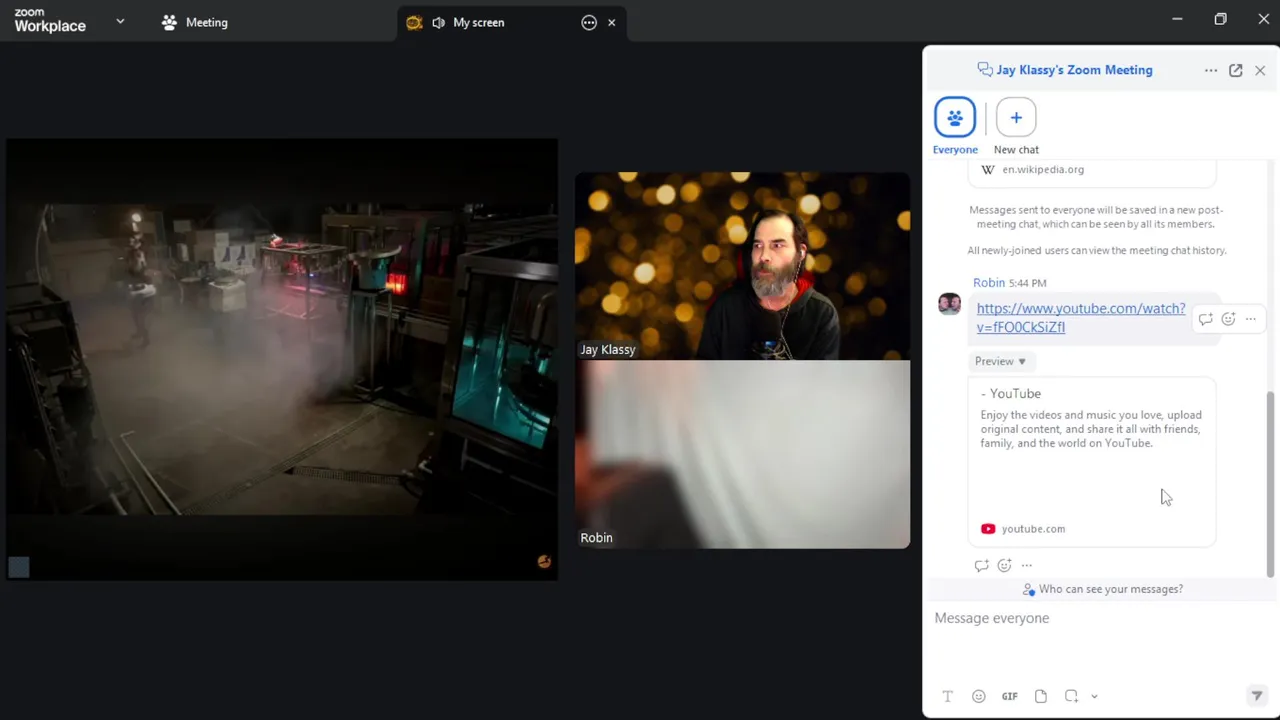Click Who can see your messages?
This screenshot has height=720, width=1280.
pyautogui.click(x=1102, y=589)
